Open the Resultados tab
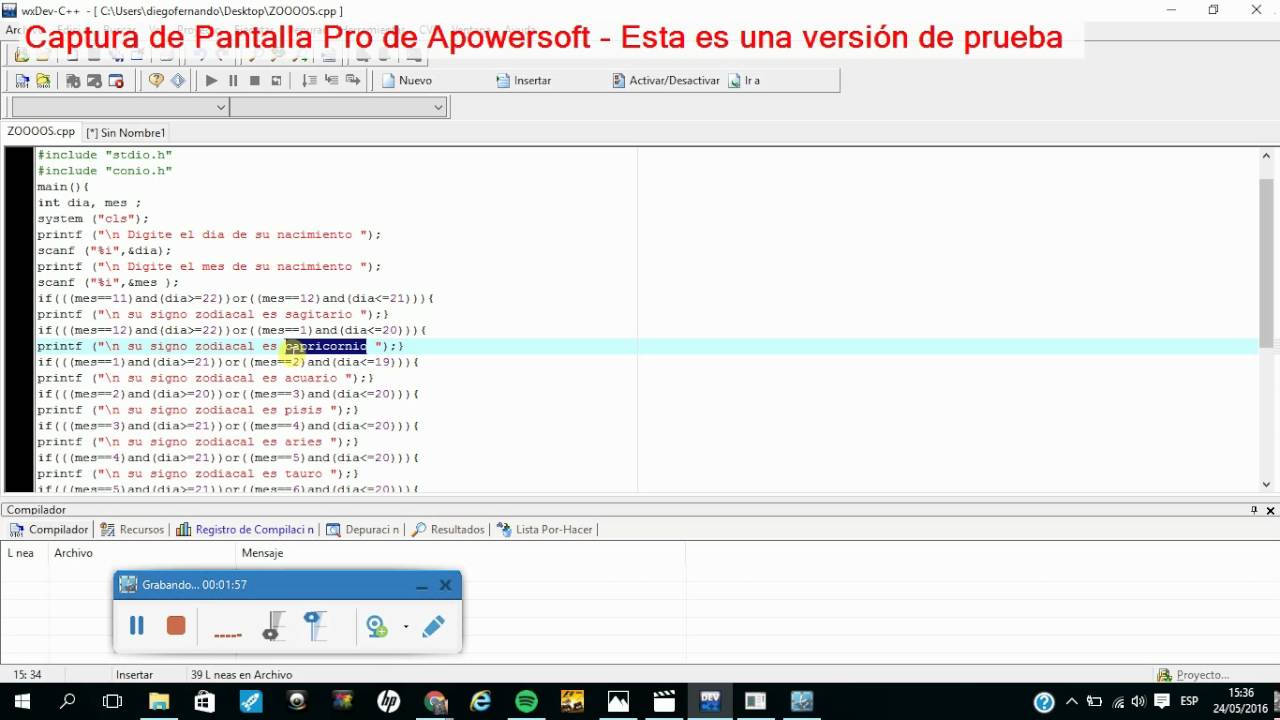The image size is (1280, 720). pyautogui.click(x=448, y=530)
